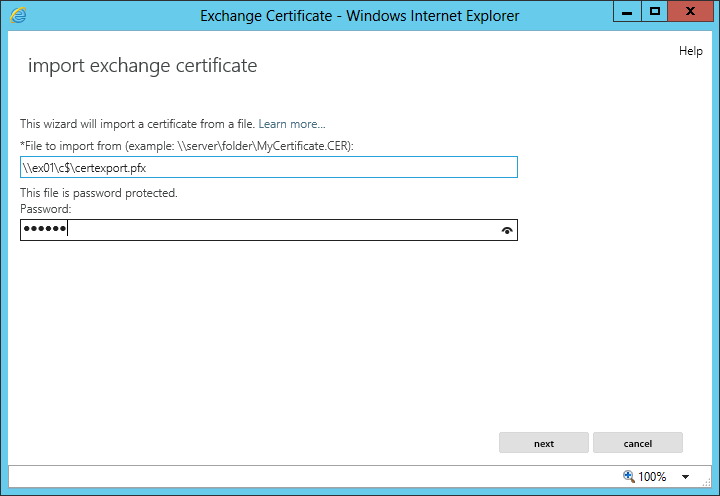Image resolution: width=720 pixels, height=496 pixels.
Task: Click the import exchange certificate heading
Action: (x=142, y=66)
